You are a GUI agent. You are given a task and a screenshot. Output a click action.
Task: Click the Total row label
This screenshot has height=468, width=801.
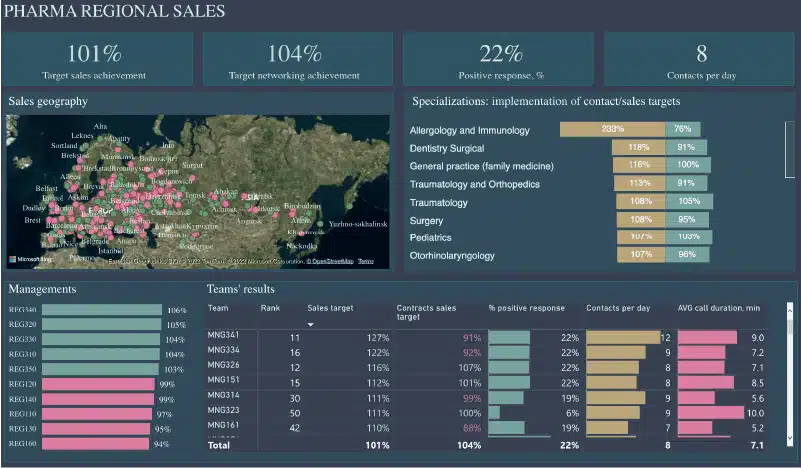(x=219, y=445)
